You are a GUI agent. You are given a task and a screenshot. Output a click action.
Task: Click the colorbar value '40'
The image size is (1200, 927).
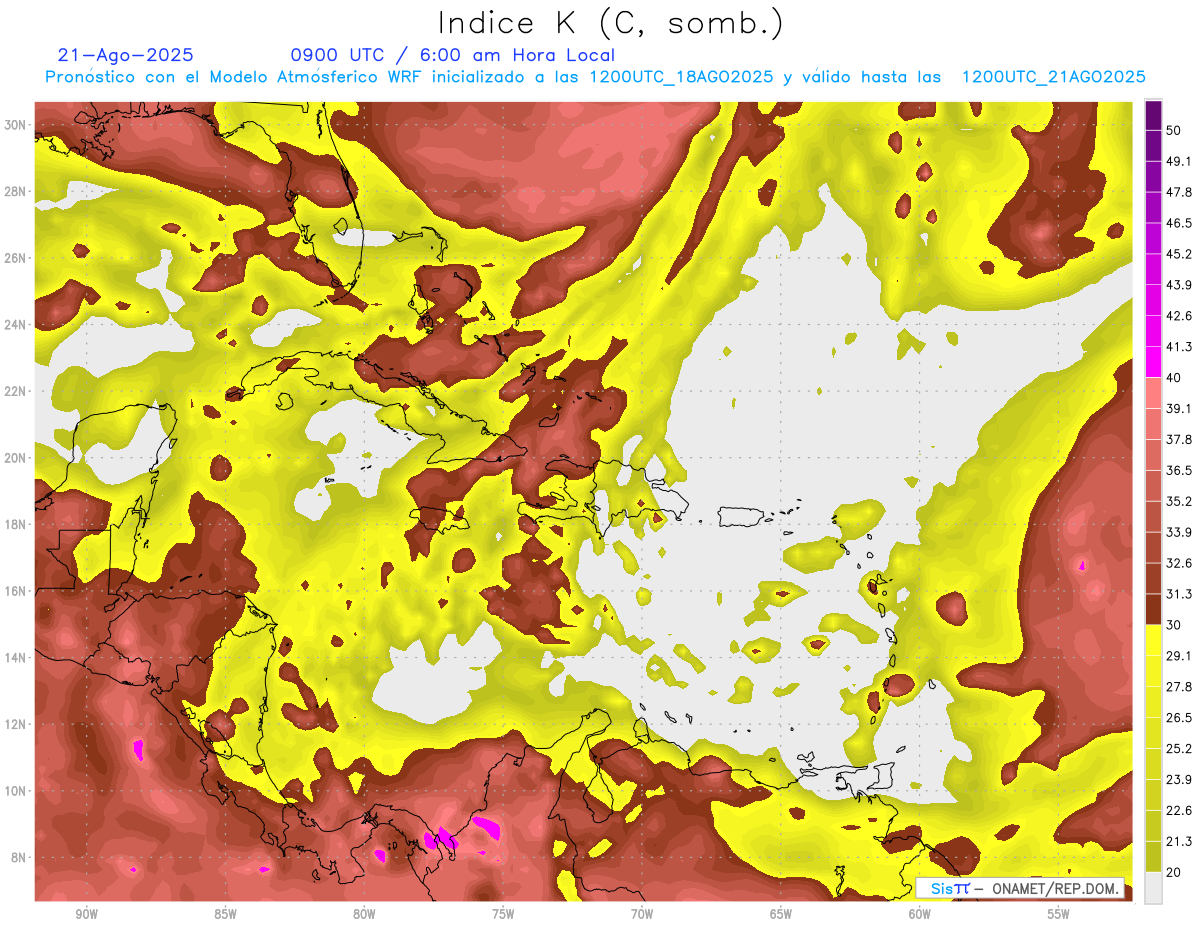click(1174, 377)
